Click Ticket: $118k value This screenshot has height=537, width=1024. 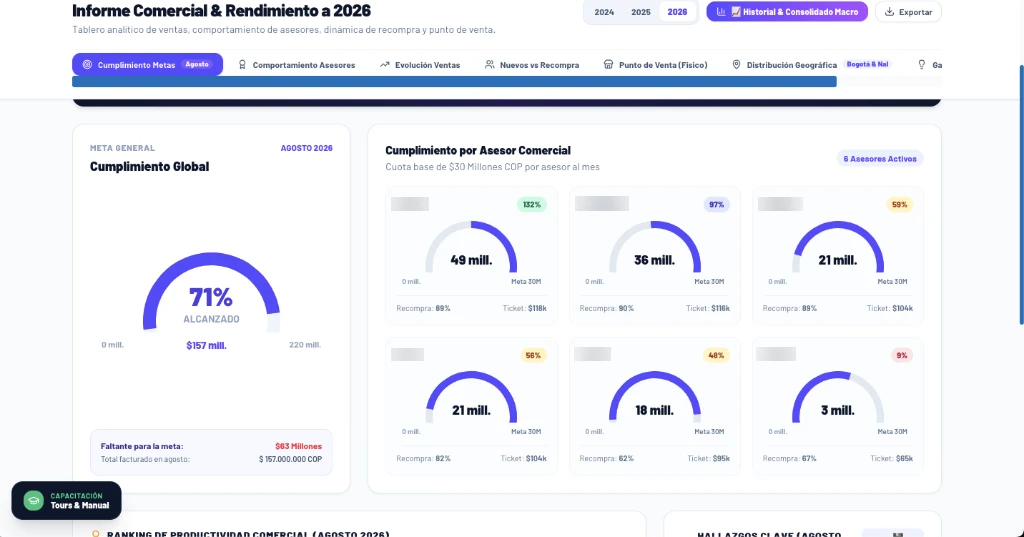click(x=524, y=308)
